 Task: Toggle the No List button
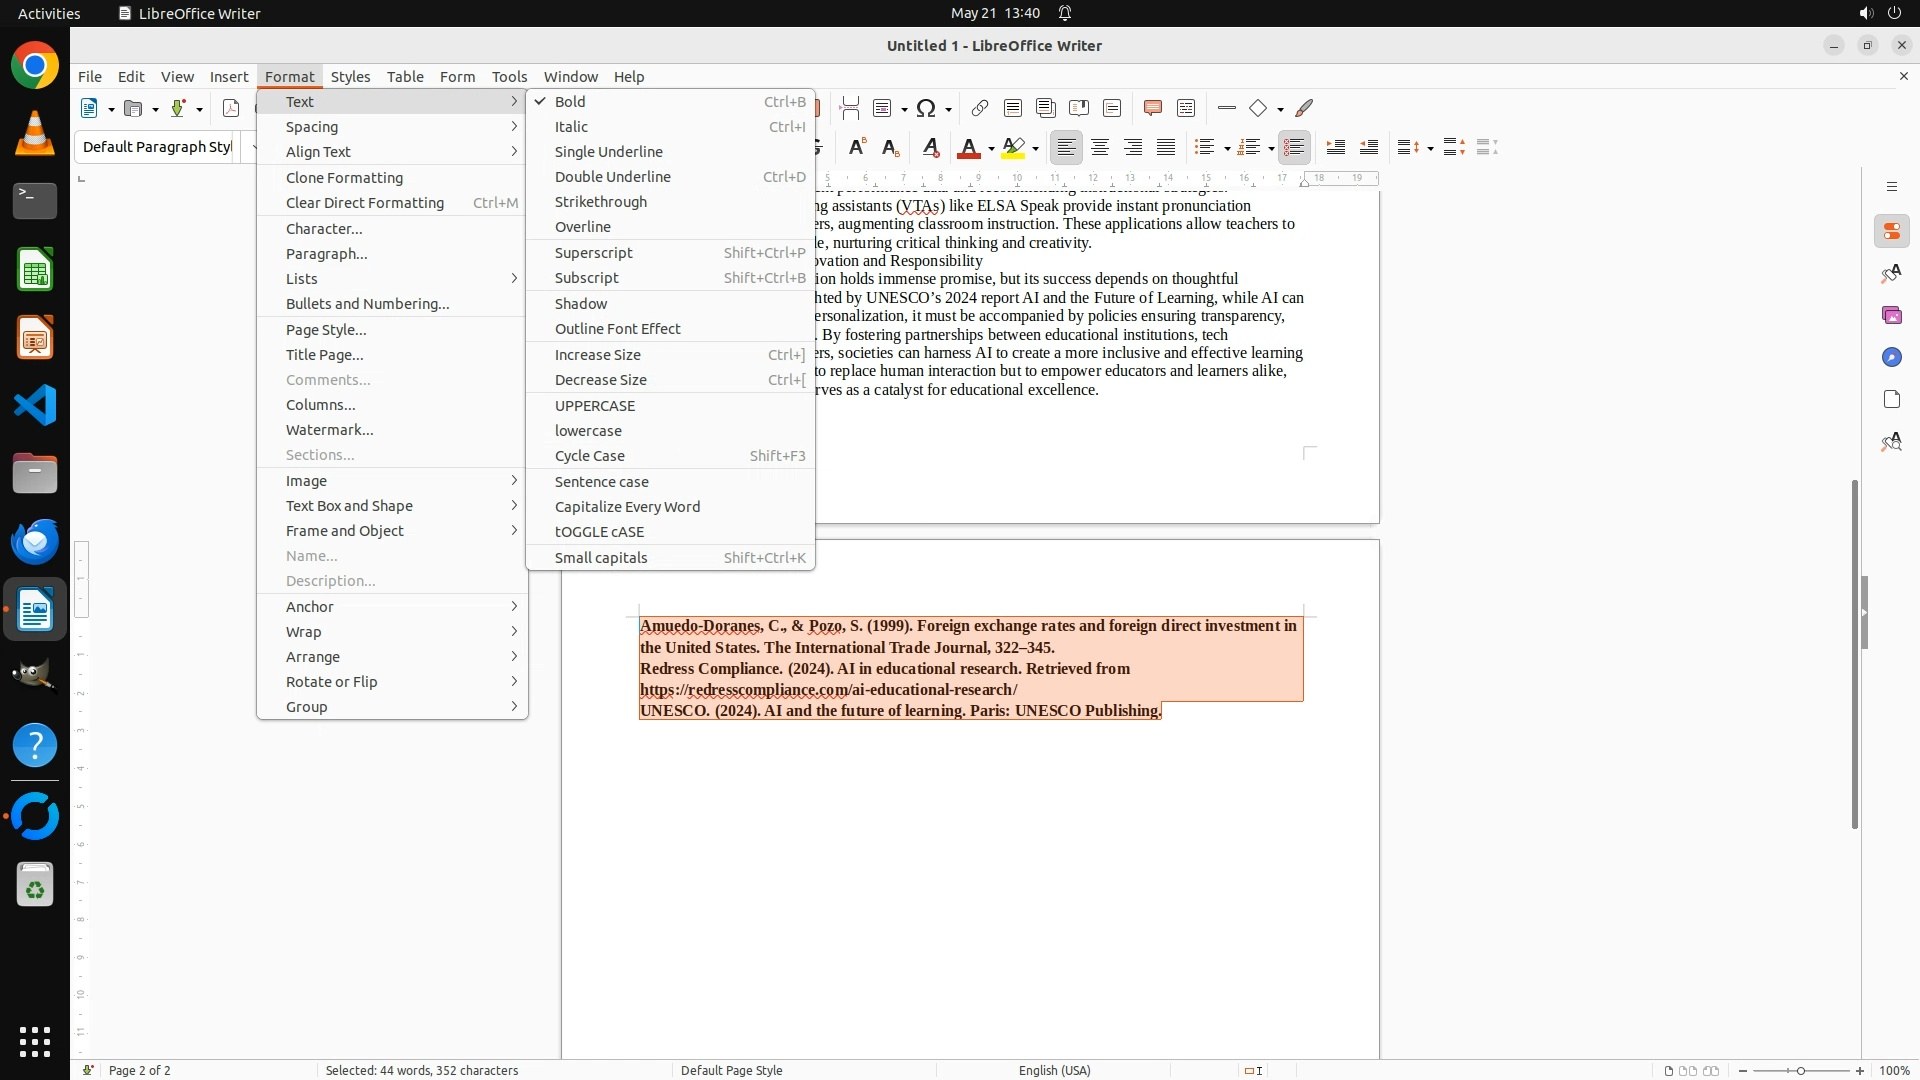(1294, 148)
